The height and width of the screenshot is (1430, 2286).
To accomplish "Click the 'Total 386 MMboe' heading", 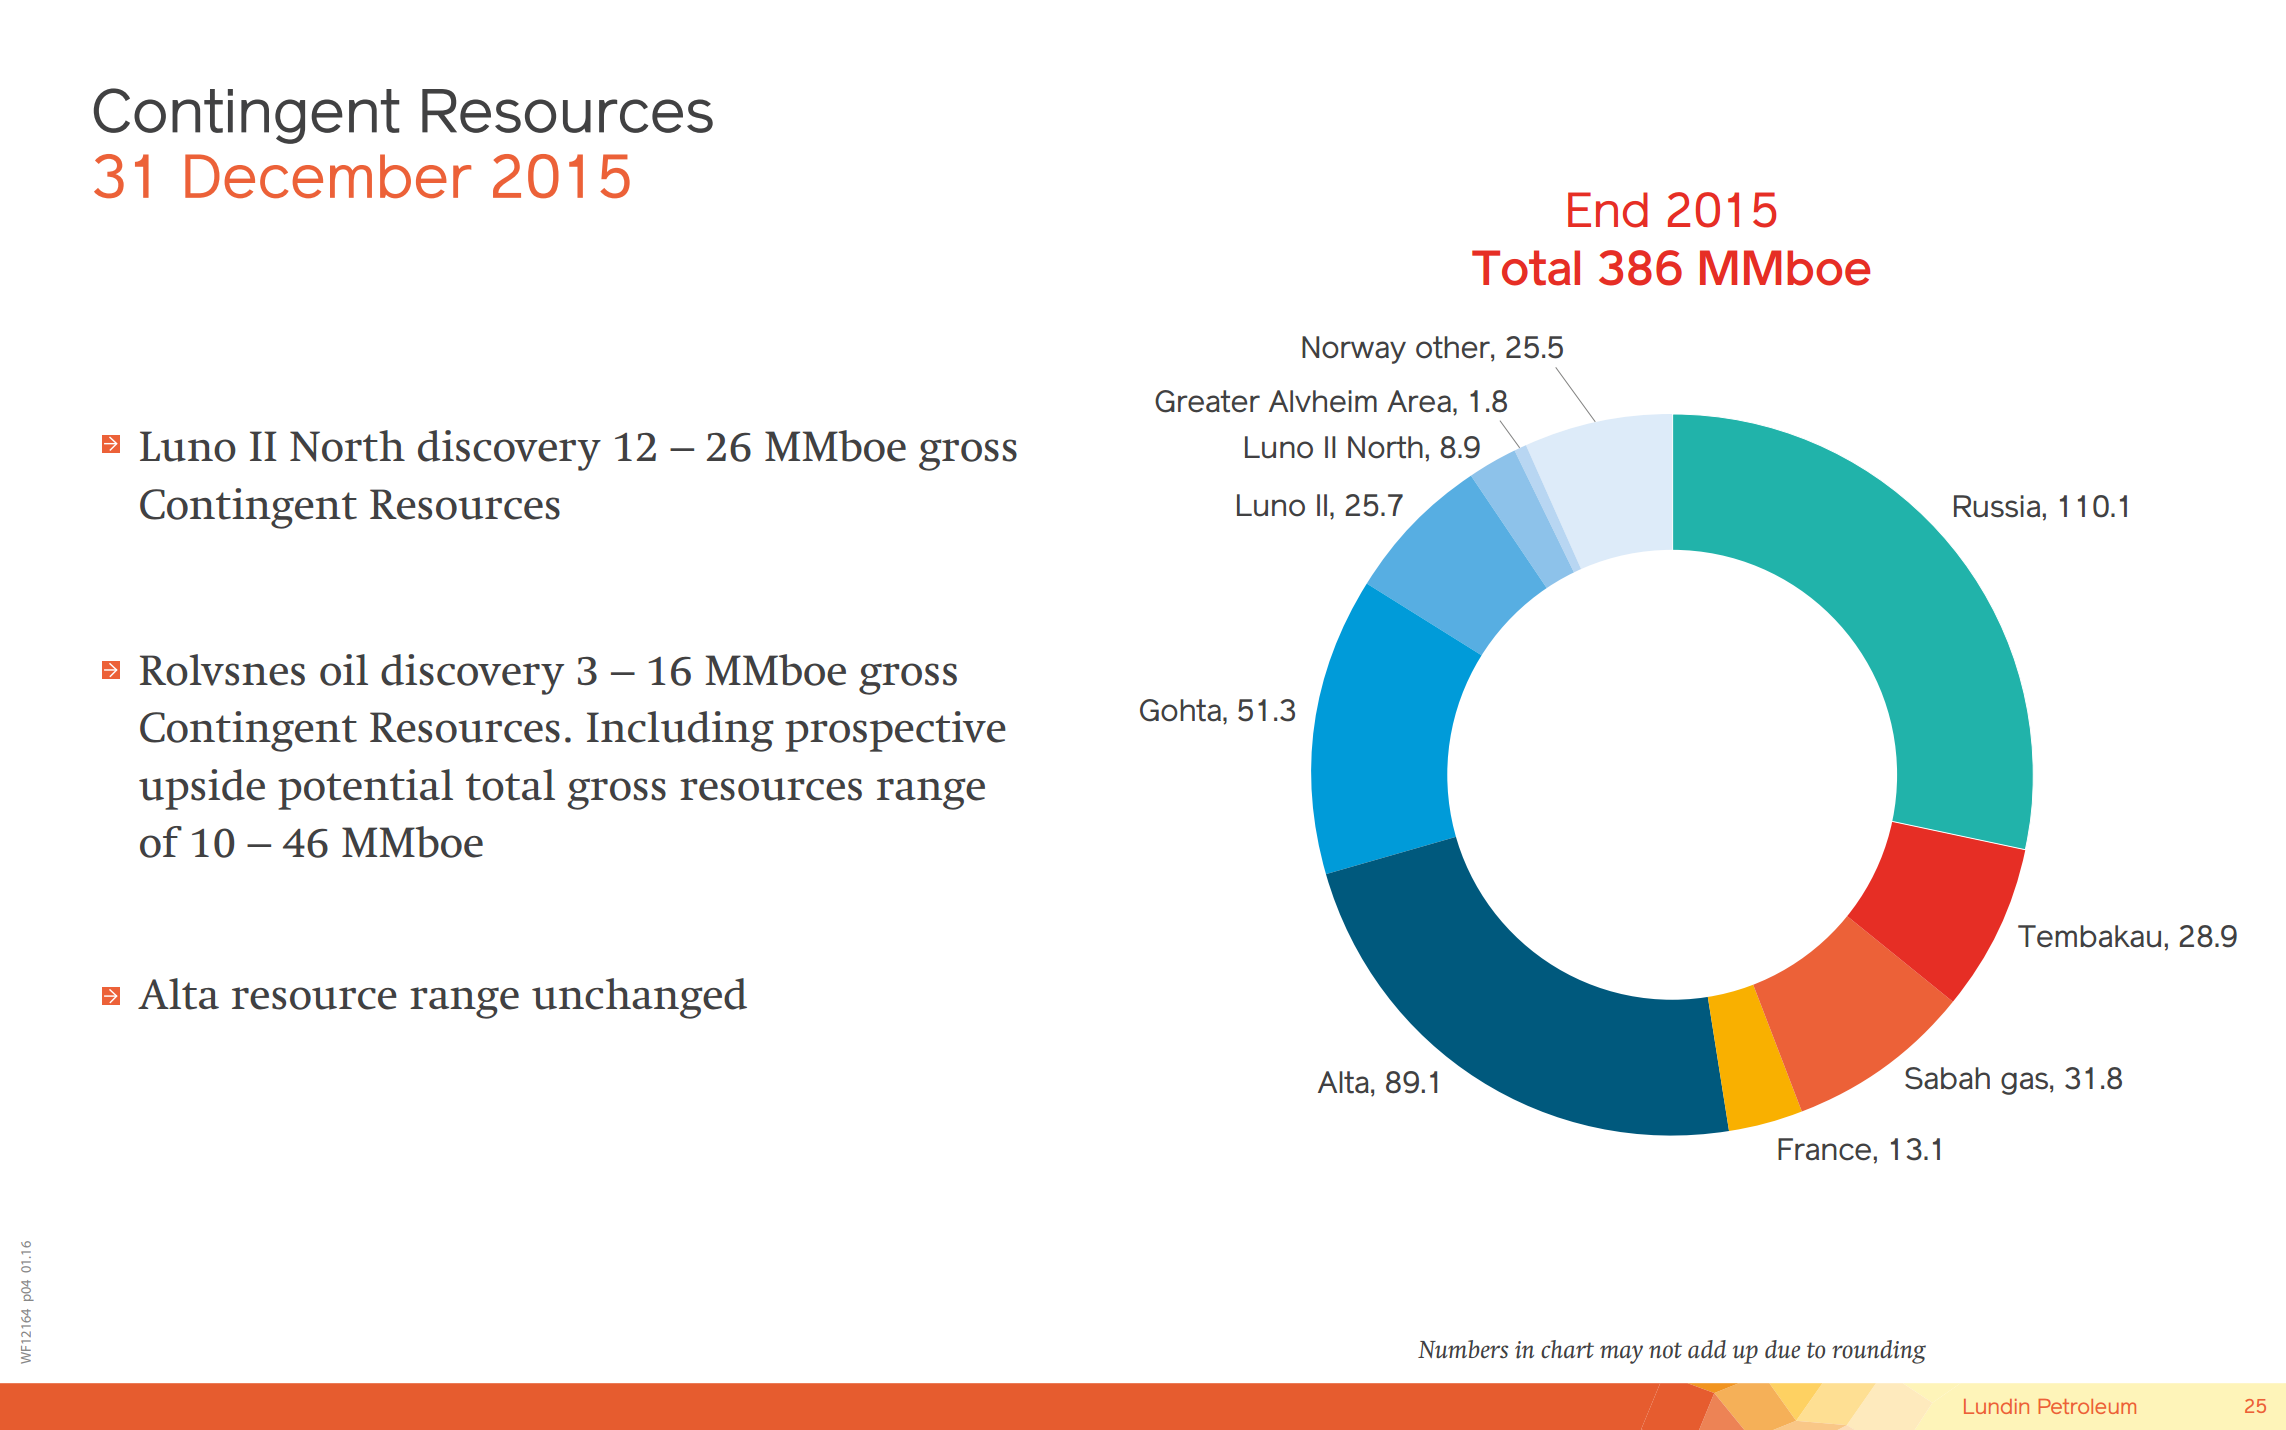I will coord(1671,269).
